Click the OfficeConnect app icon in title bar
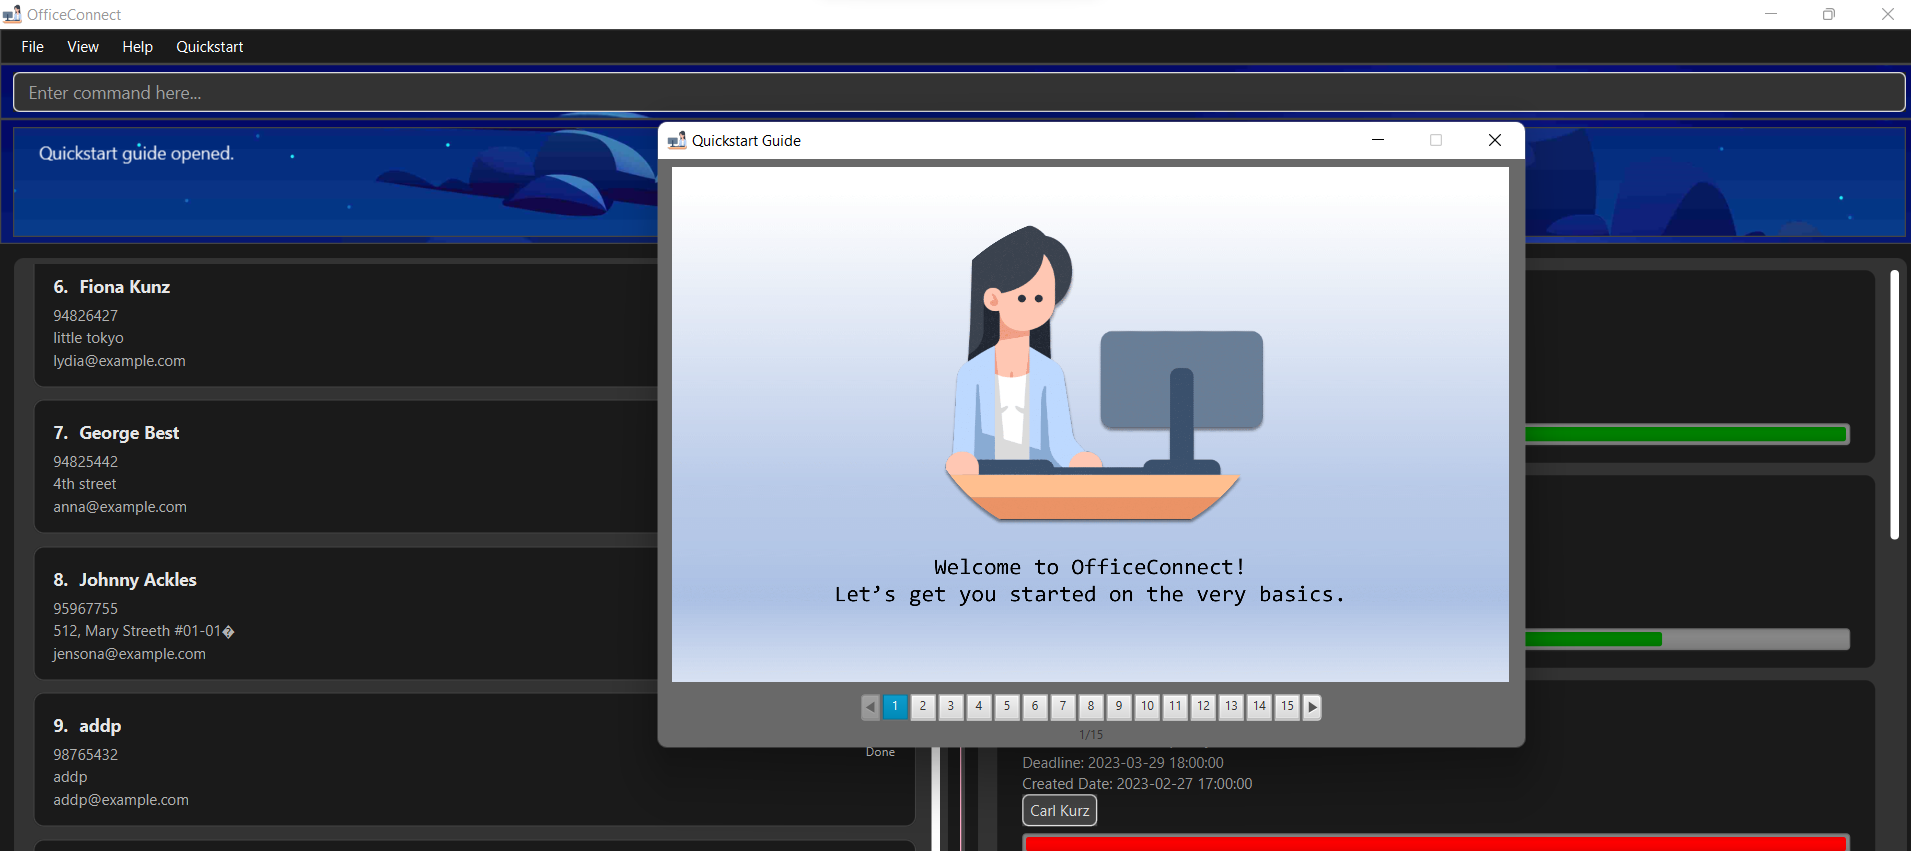 [x=12, y=14]
